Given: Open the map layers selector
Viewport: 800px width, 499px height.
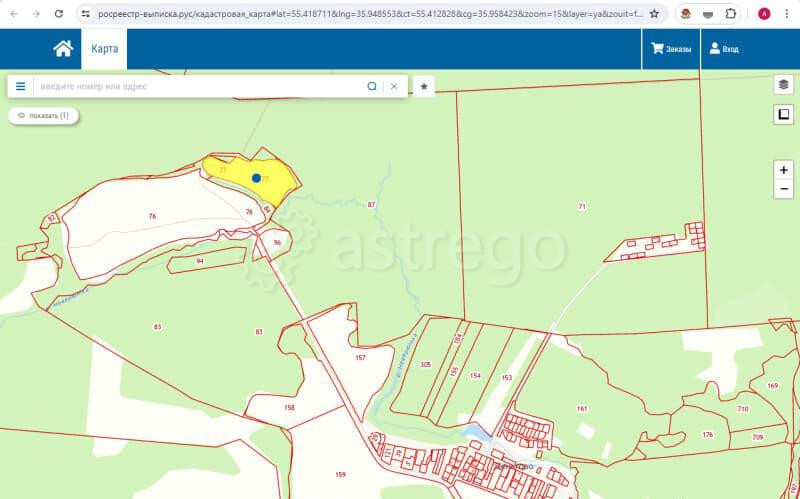Looking at the screenshot, I should tap(783, 85).
